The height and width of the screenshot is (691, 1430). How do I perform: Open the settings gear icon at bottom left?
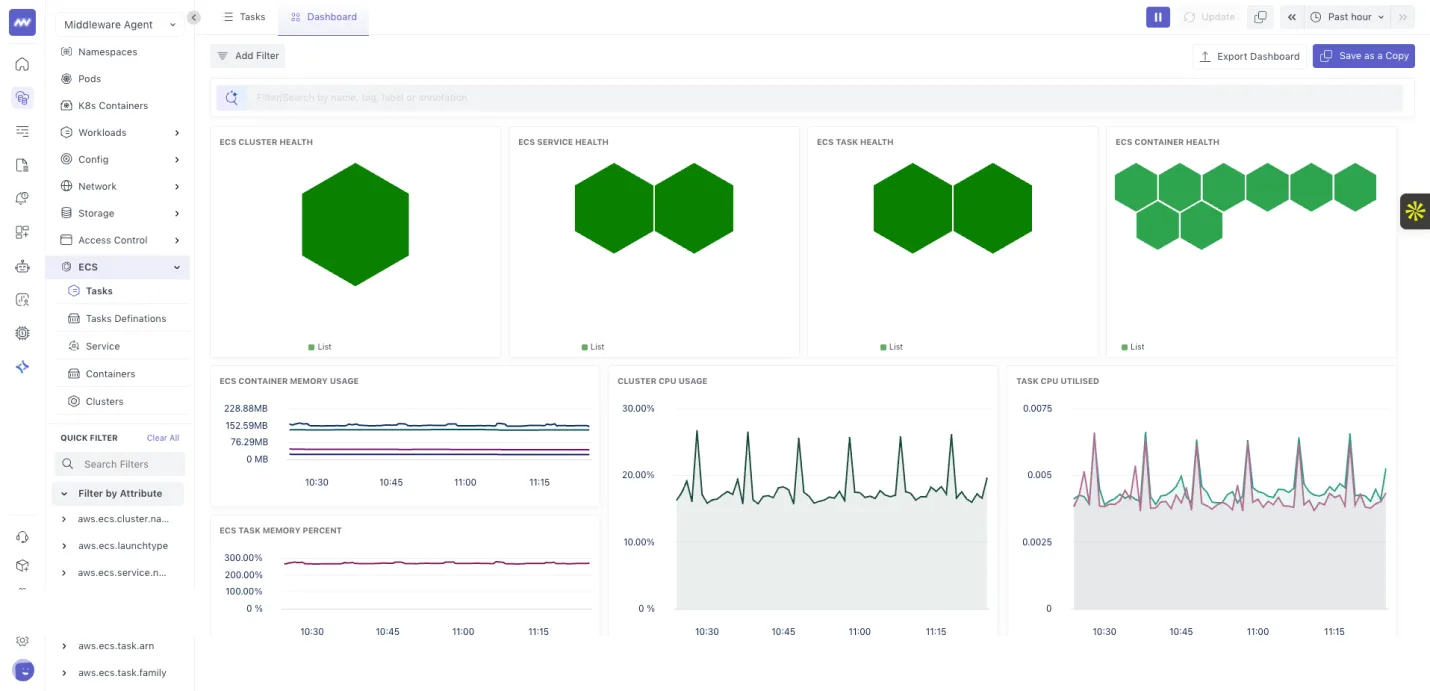(22, 641)
